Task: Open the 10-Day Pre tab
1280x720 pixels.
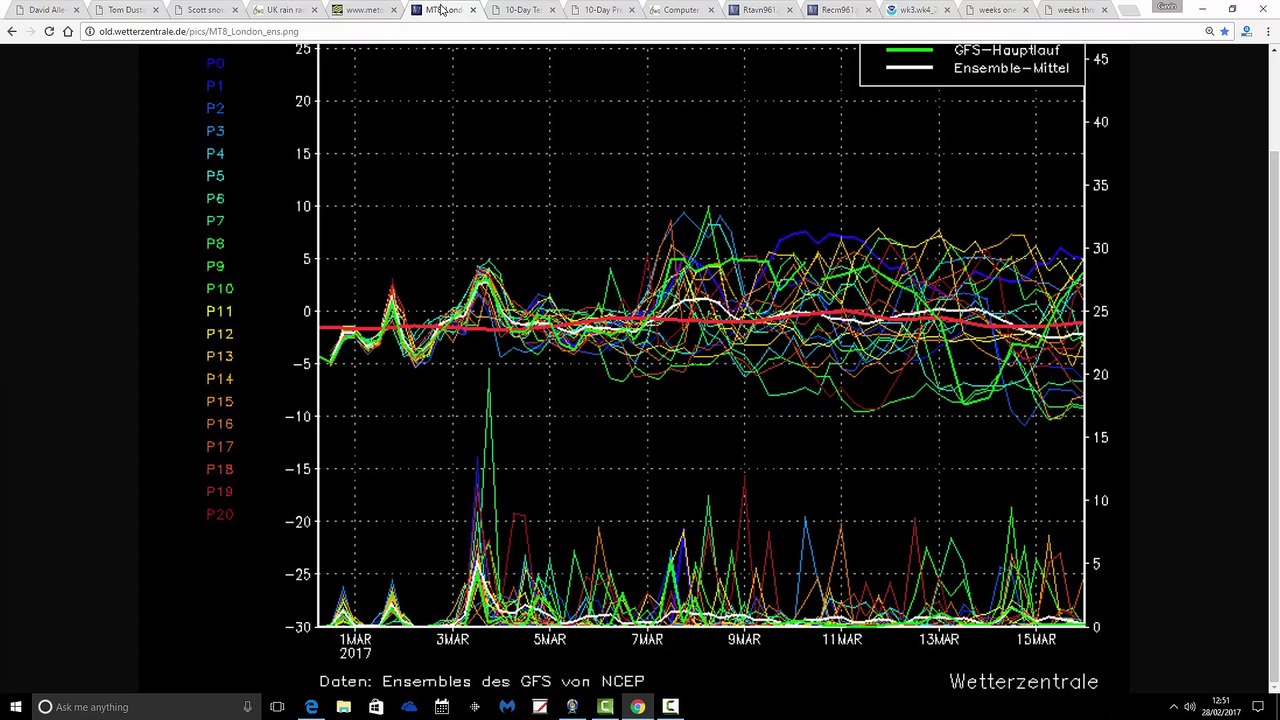Action: (x=603, y=10)
